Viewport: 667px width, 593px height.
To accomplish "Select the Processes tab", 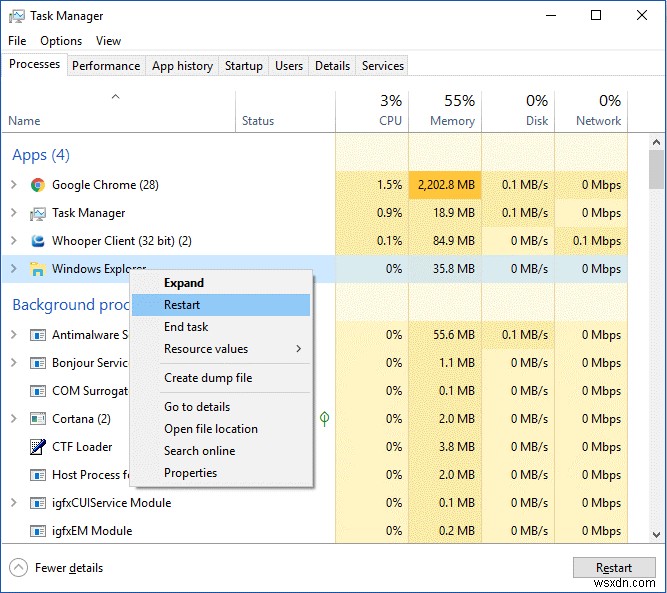I will tap(34, 64).
